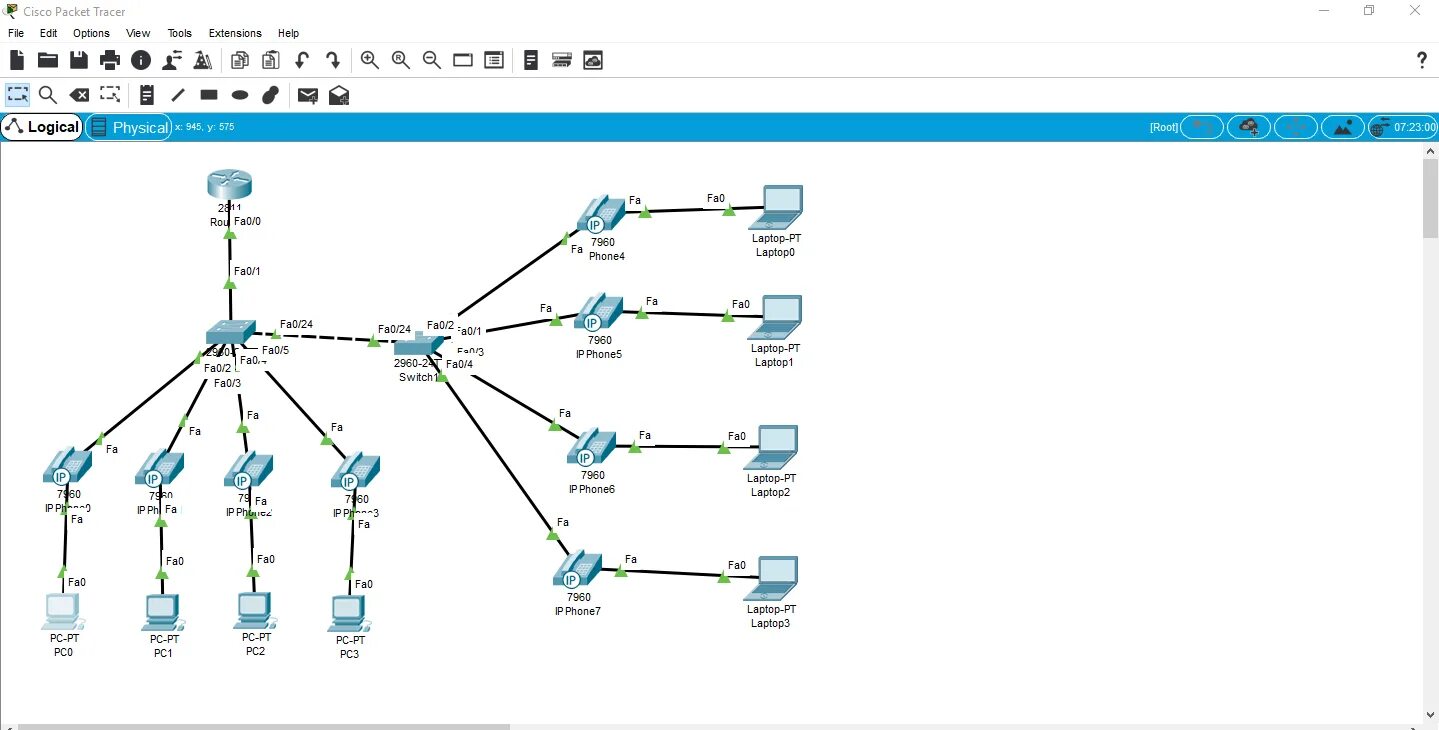The image size is (1439, 730).
Task: Open the network information icon
Action: tap(141, 61)
